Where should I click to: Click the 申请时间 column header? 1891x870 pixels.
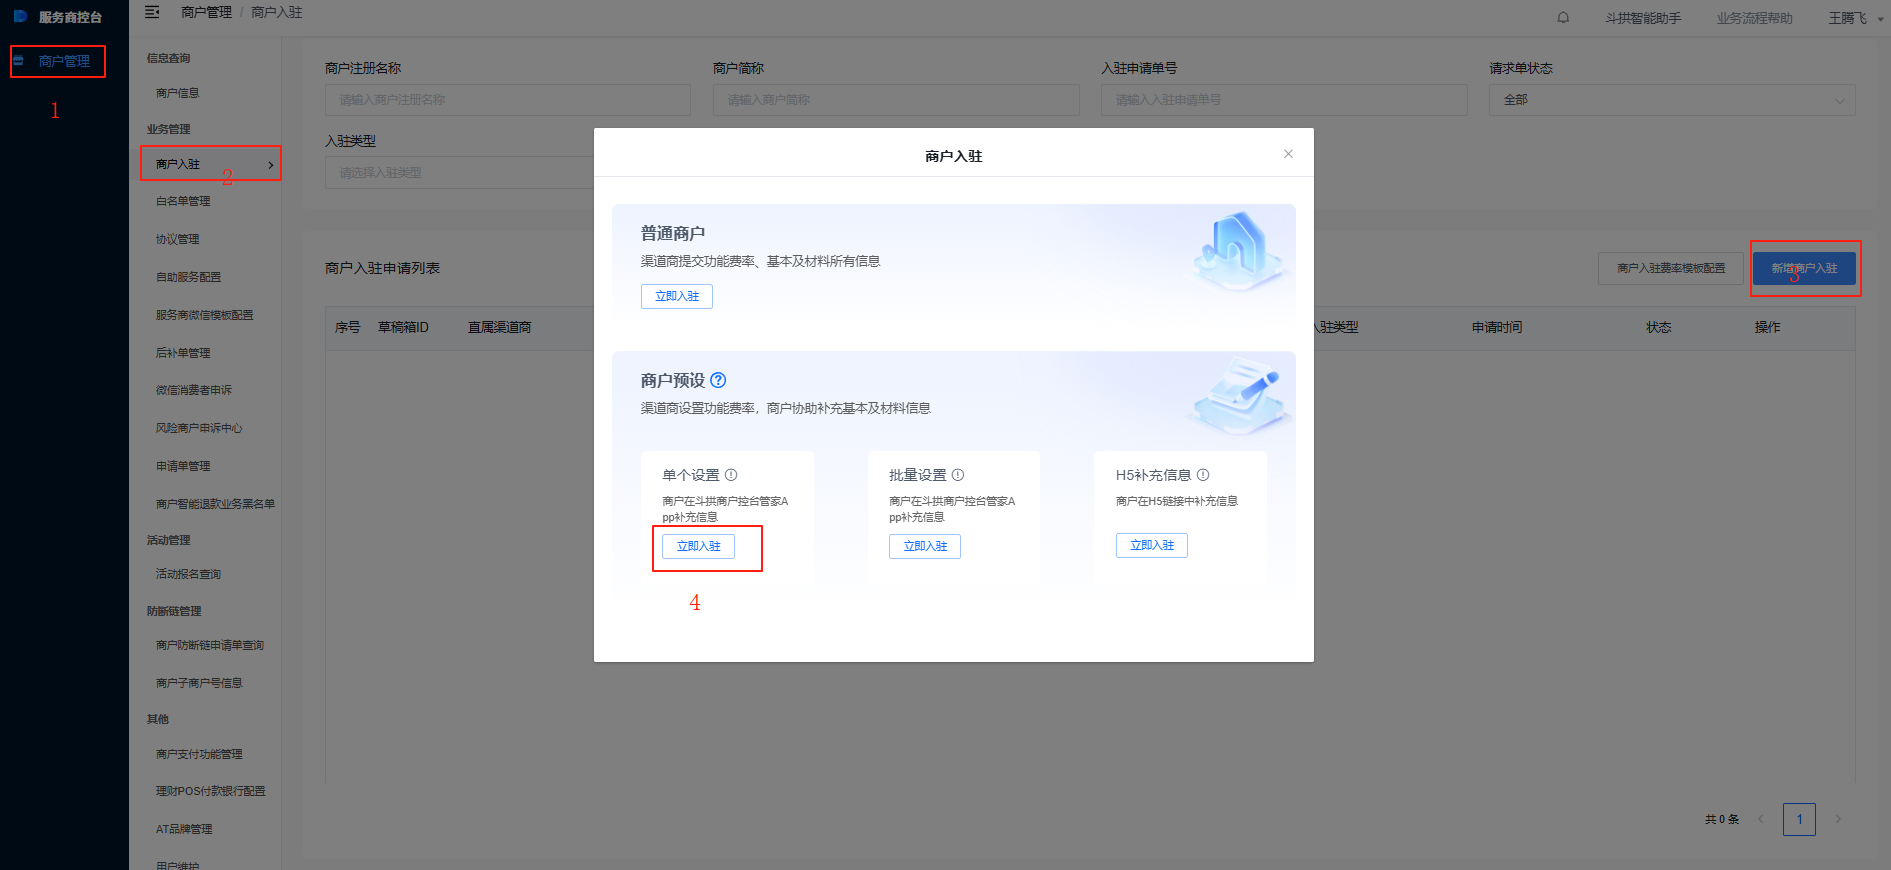tap(1497, 327)
